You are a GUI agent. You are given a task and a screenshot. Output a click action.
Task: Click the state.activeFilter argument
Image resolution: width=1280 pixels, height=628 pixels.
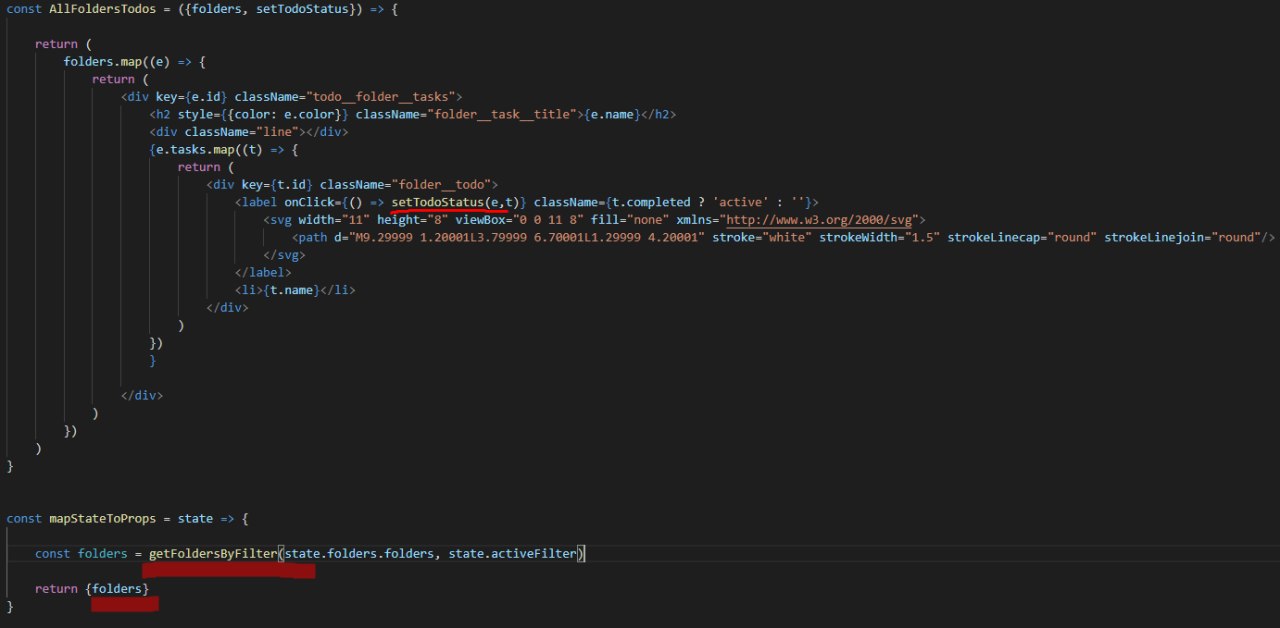(x=512, y=554)
